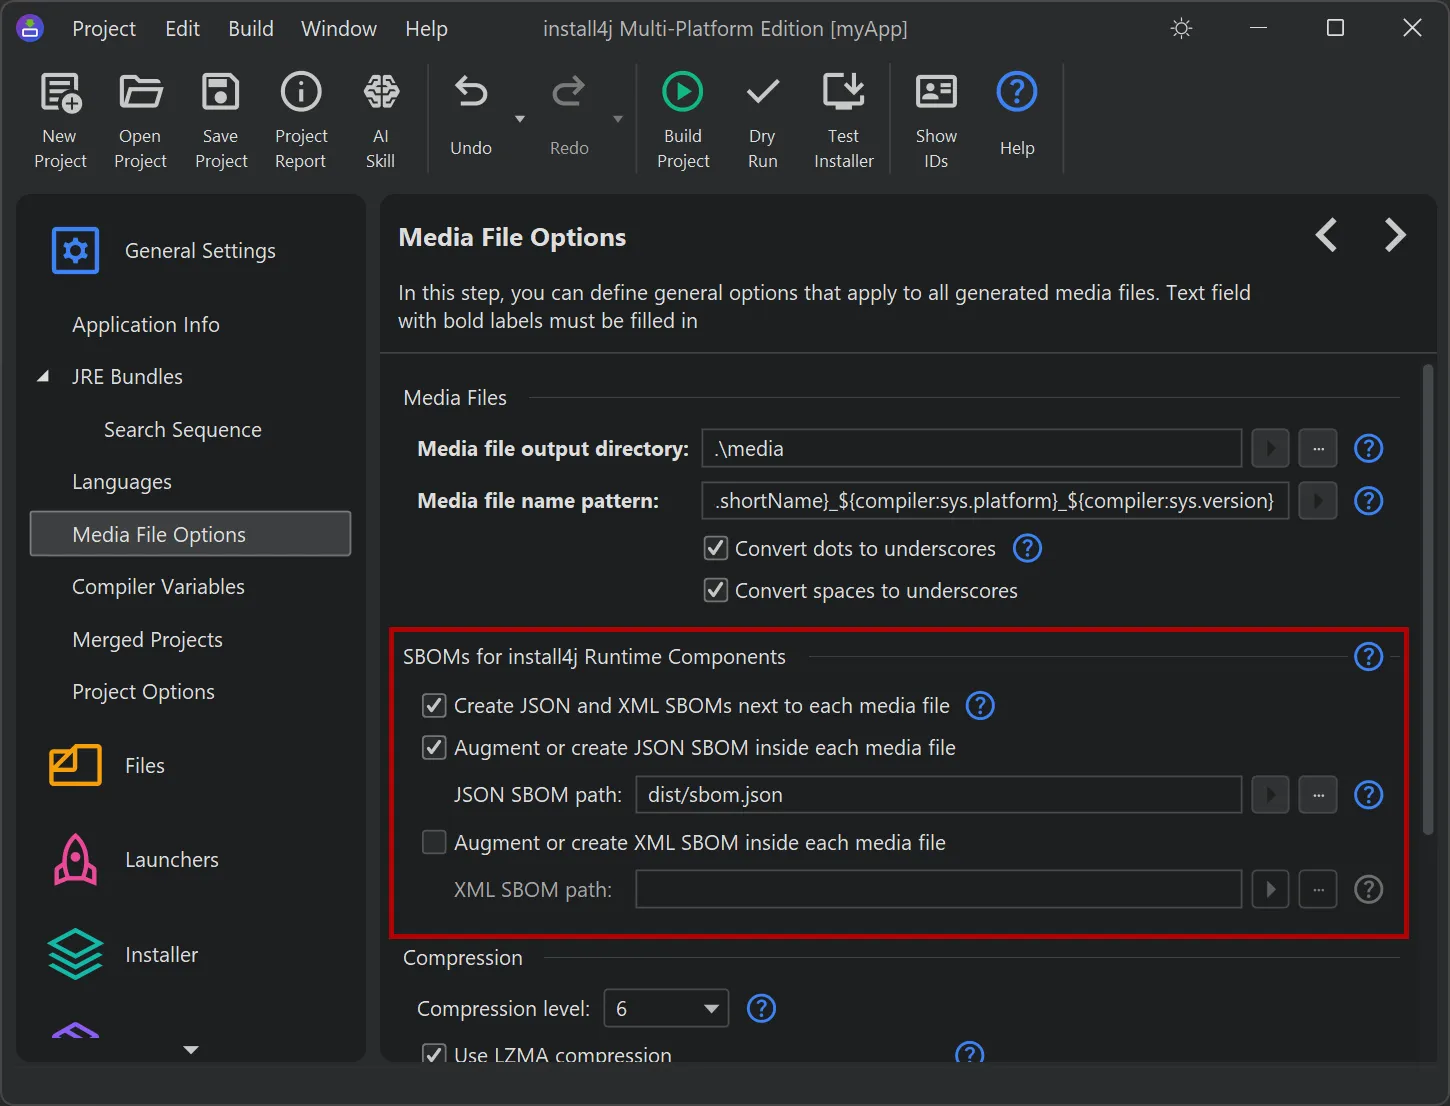
Task: Uncheck Convert spaces to underscores
Action: [716, 590]
